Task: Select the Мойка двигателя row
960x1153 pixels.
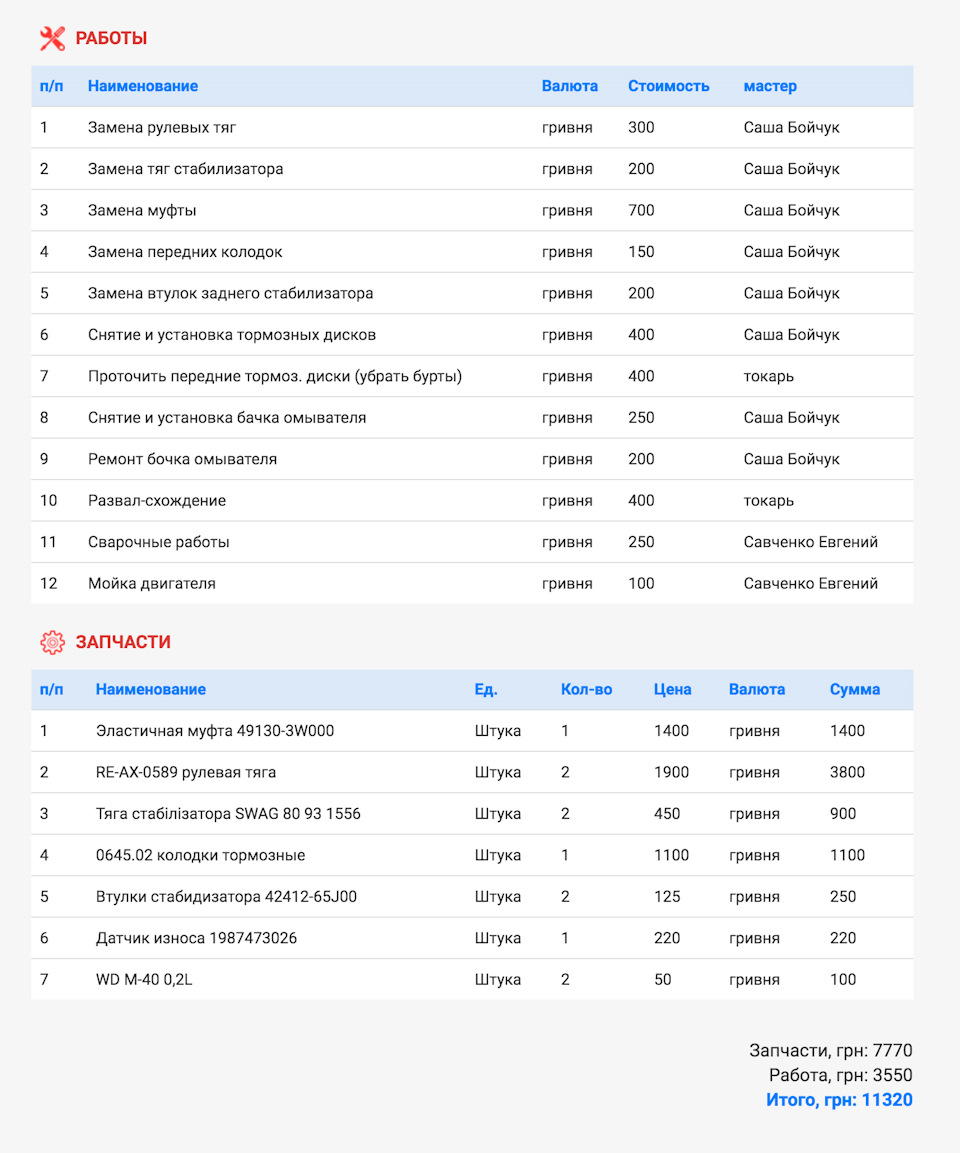Action: 152,584
